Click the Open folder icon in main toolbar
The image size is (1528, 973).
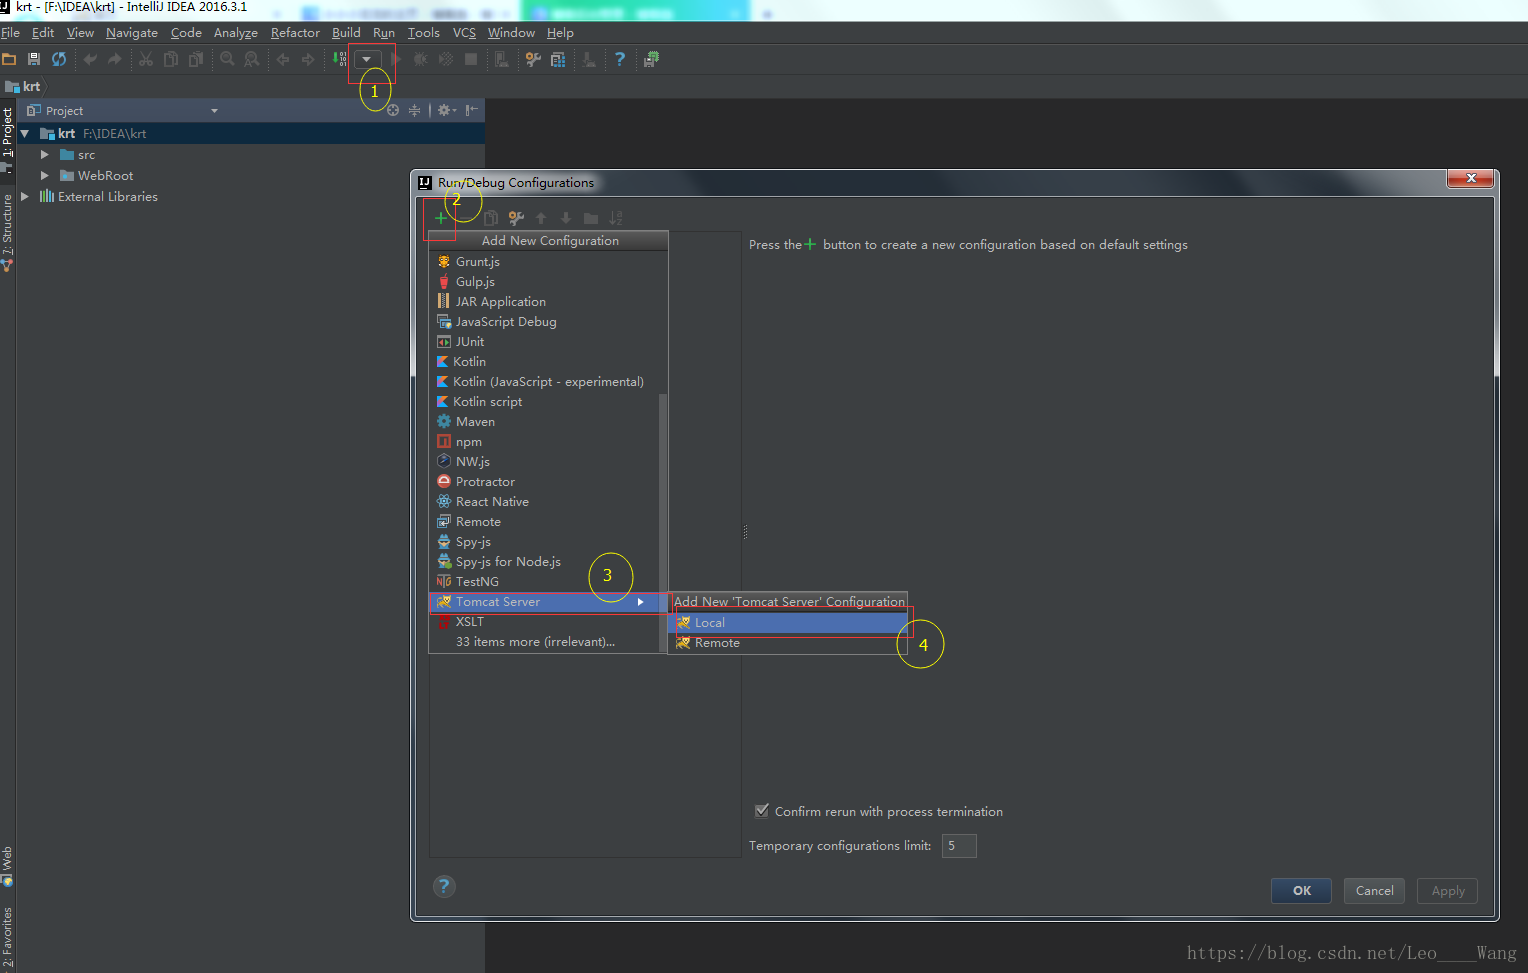(9, 59)
